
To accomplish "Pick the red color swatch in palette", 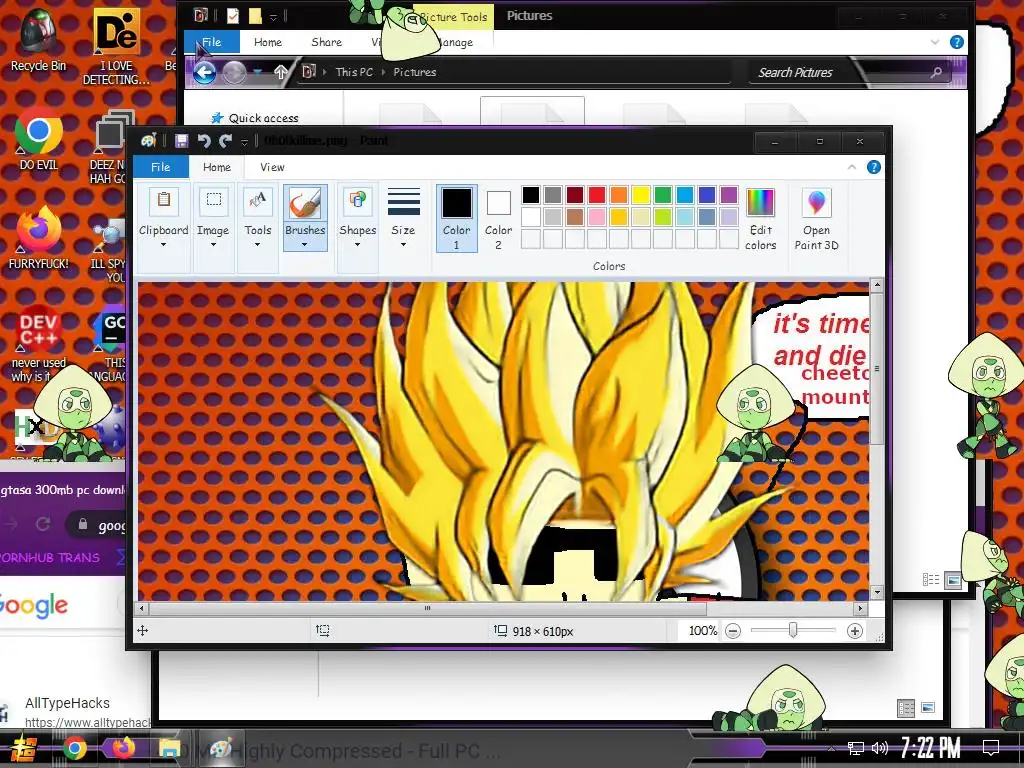I will 597,195.
